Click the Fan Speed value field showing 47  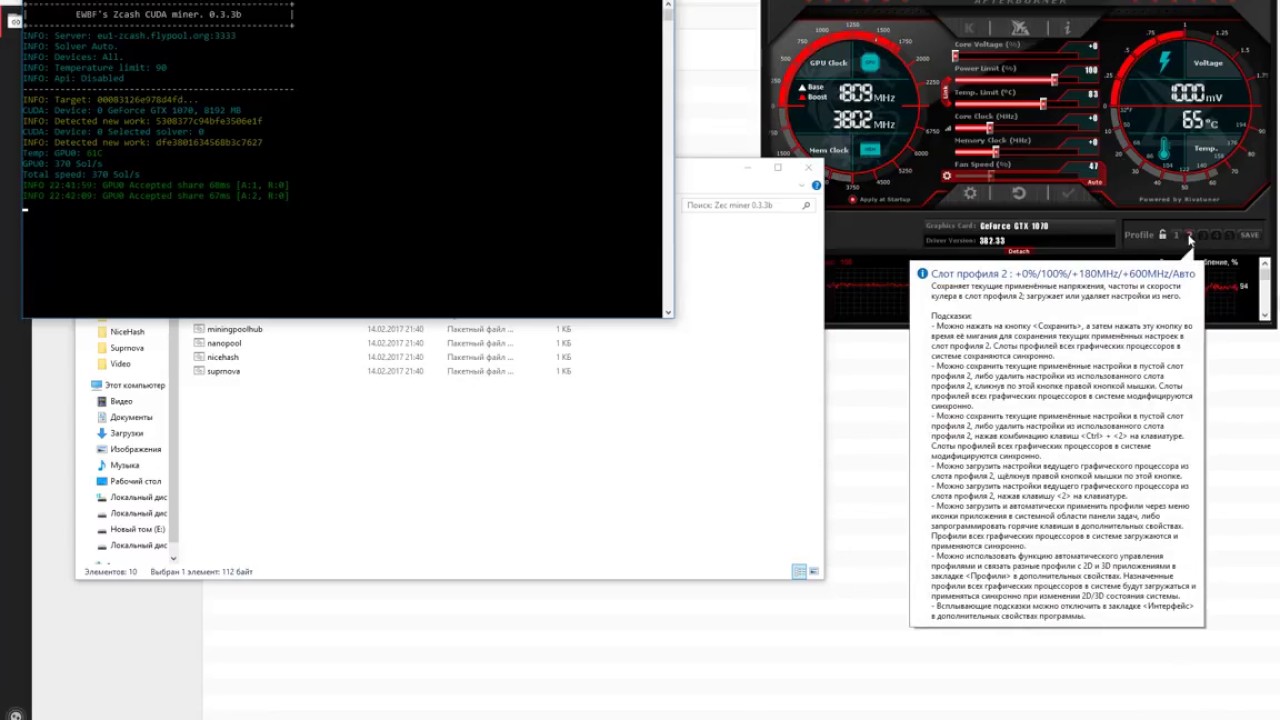(x=1093, y=166)
